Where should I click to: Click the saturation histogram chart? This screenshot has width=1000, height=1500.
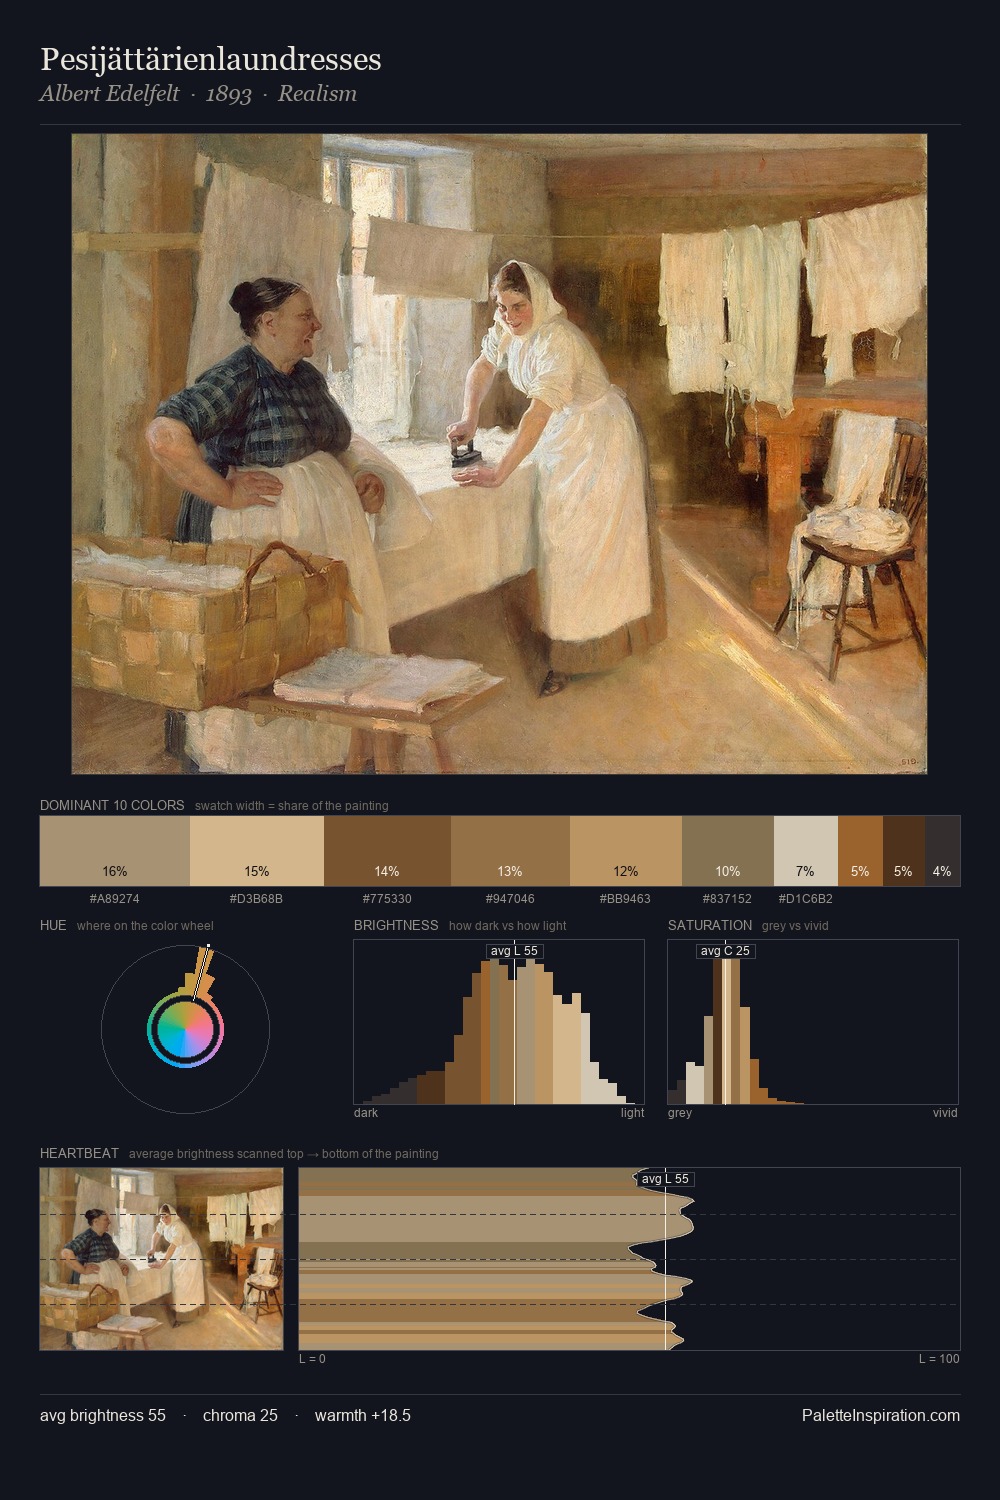pyautogui.click(x=813, y=1022)
